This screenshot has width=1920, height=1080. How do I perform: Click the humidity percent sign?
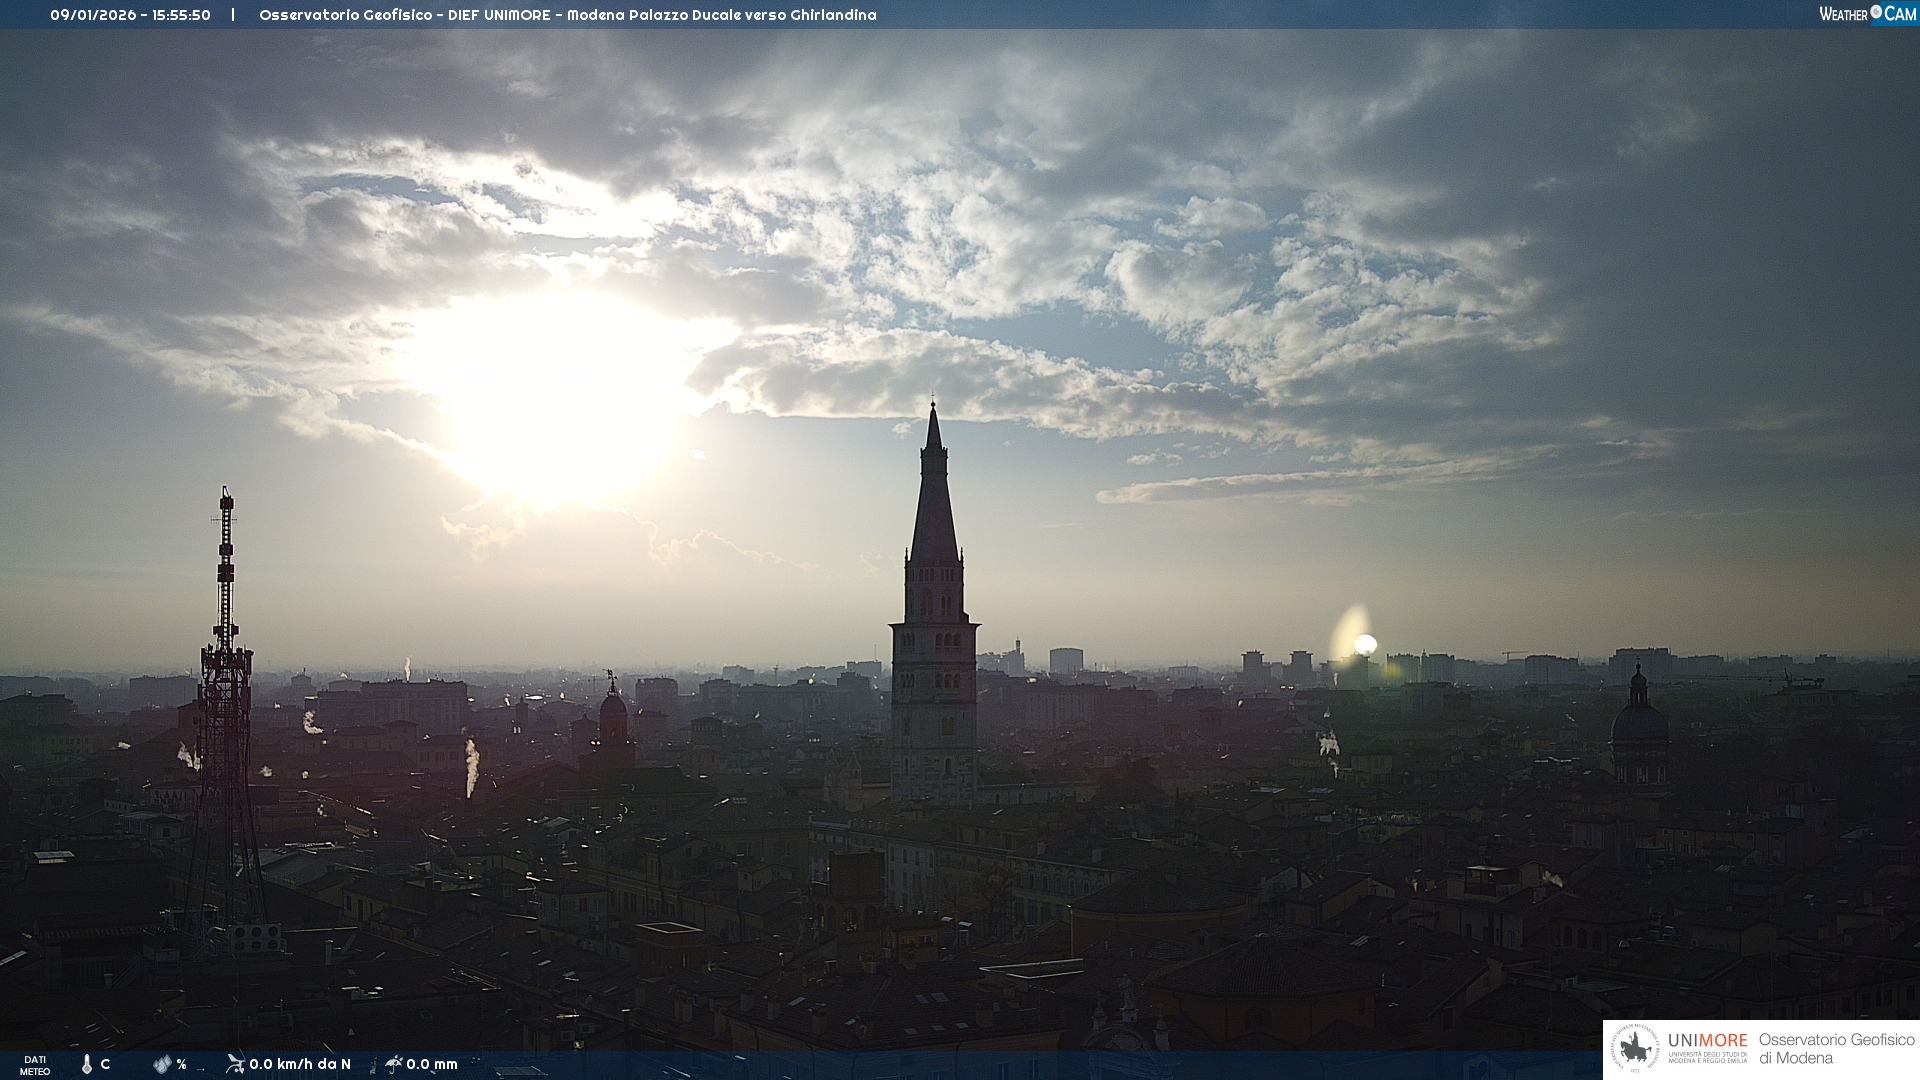click(181, 1064)
